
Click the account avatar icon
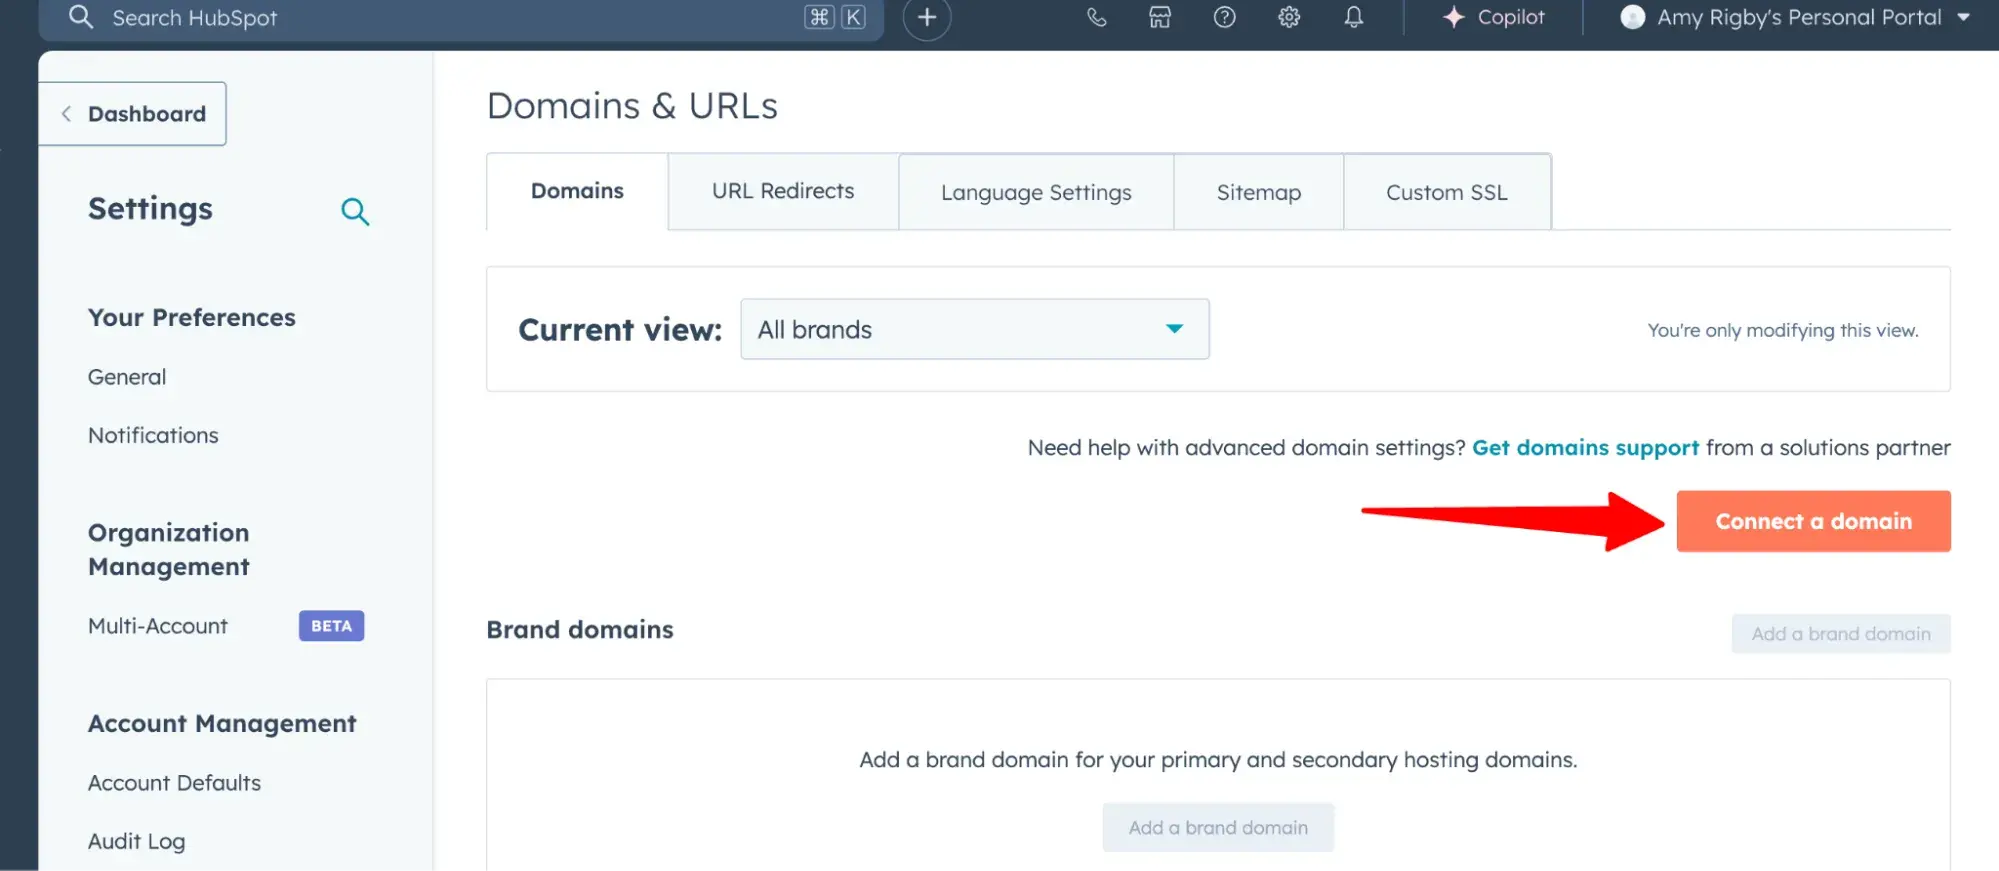coord(1633,17)
